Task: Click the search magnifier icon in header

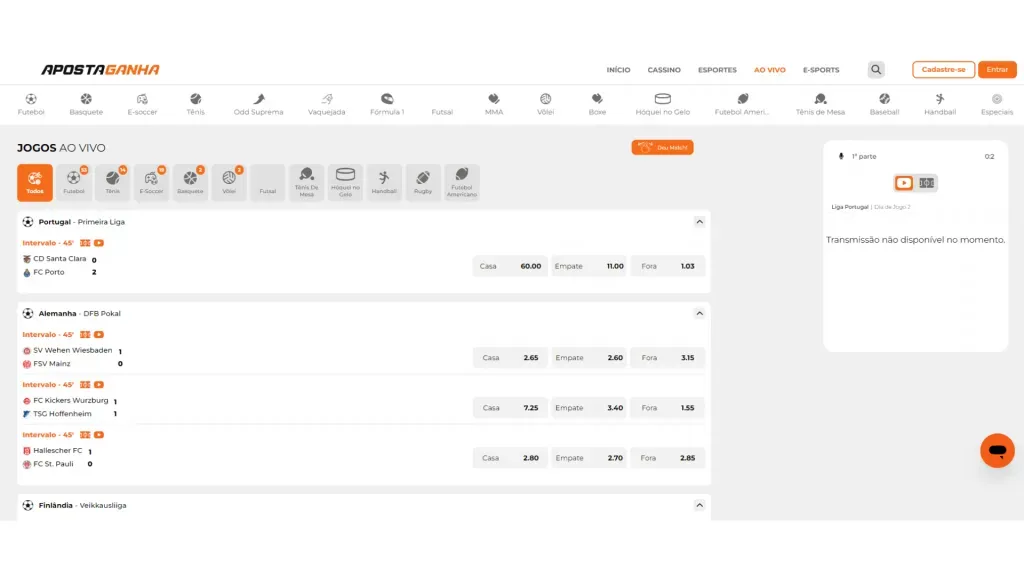Action: (876, 70)
